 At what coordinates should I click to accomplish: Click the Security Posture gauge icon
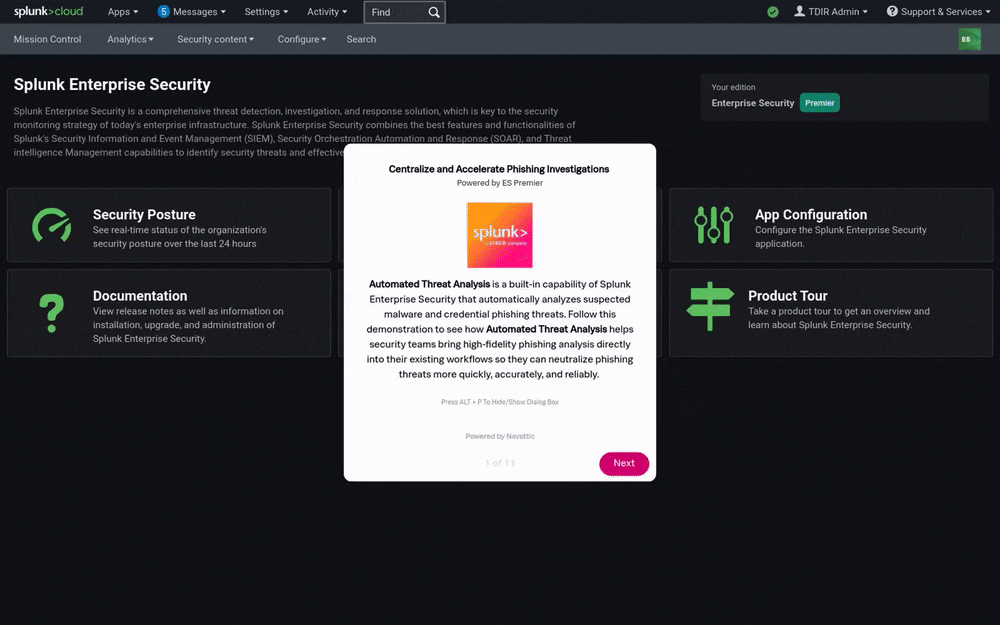(x=52, y=225)
